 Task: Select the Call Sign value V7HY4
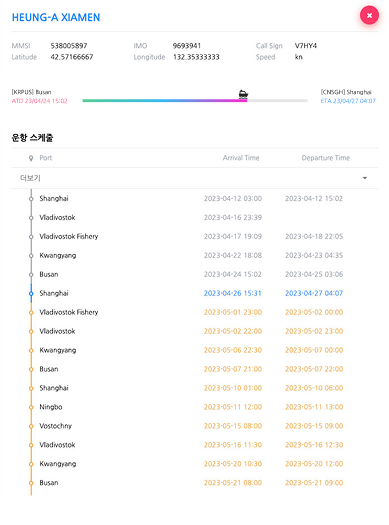(x=306, y=46)
